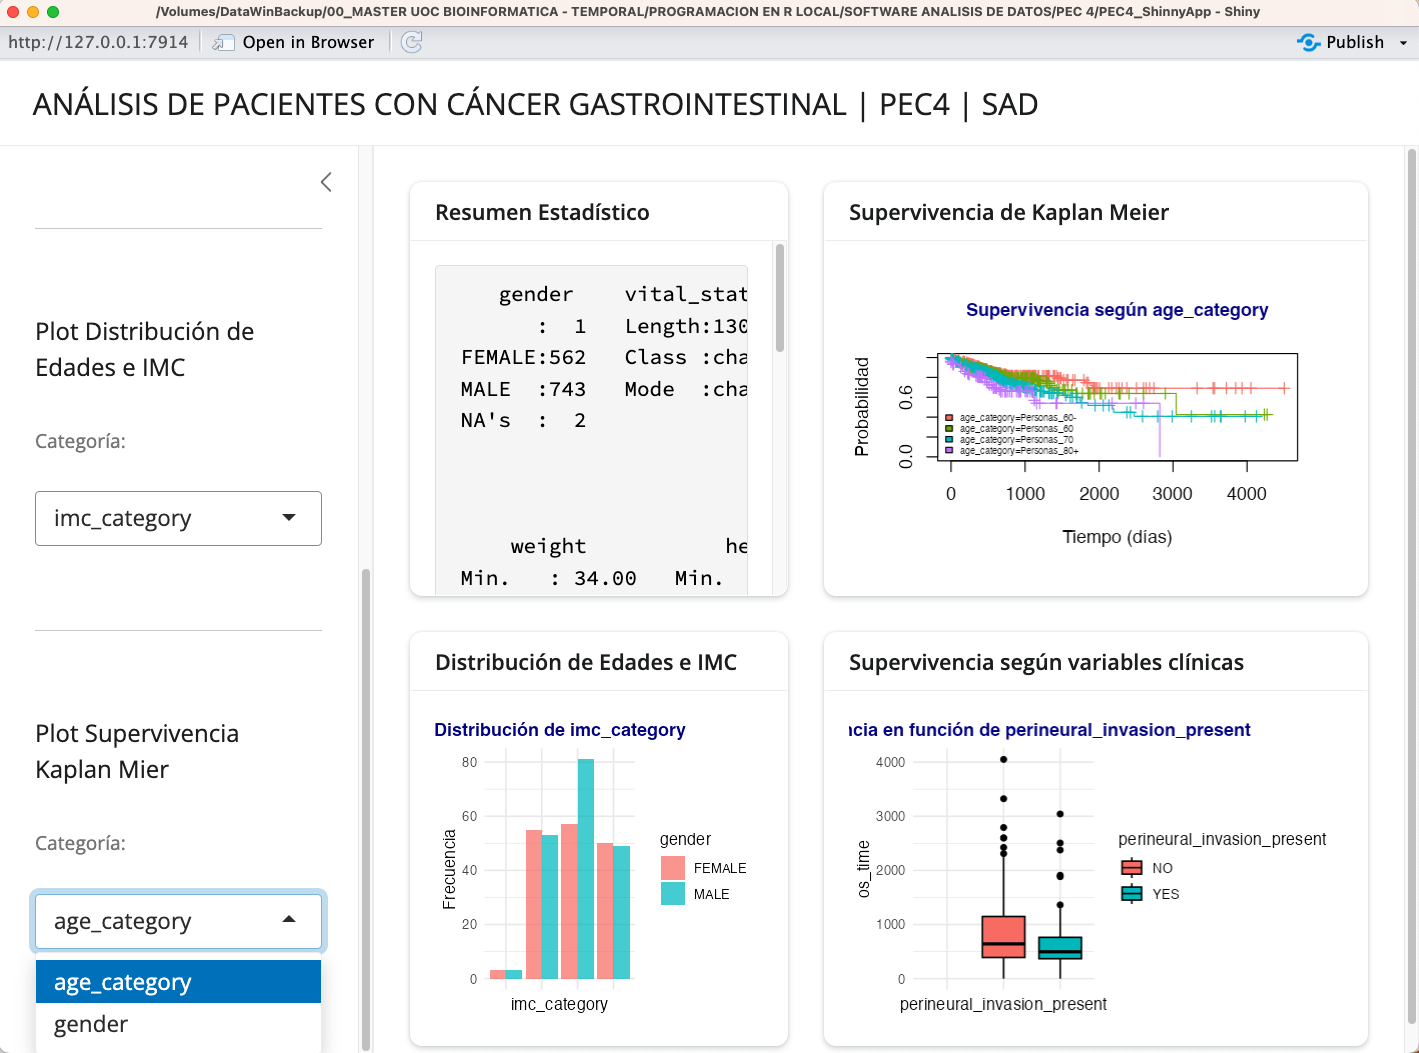Open the Publish dropdown arrow
This screenshot has width=1419, height=1053.
click(1403, 43)
